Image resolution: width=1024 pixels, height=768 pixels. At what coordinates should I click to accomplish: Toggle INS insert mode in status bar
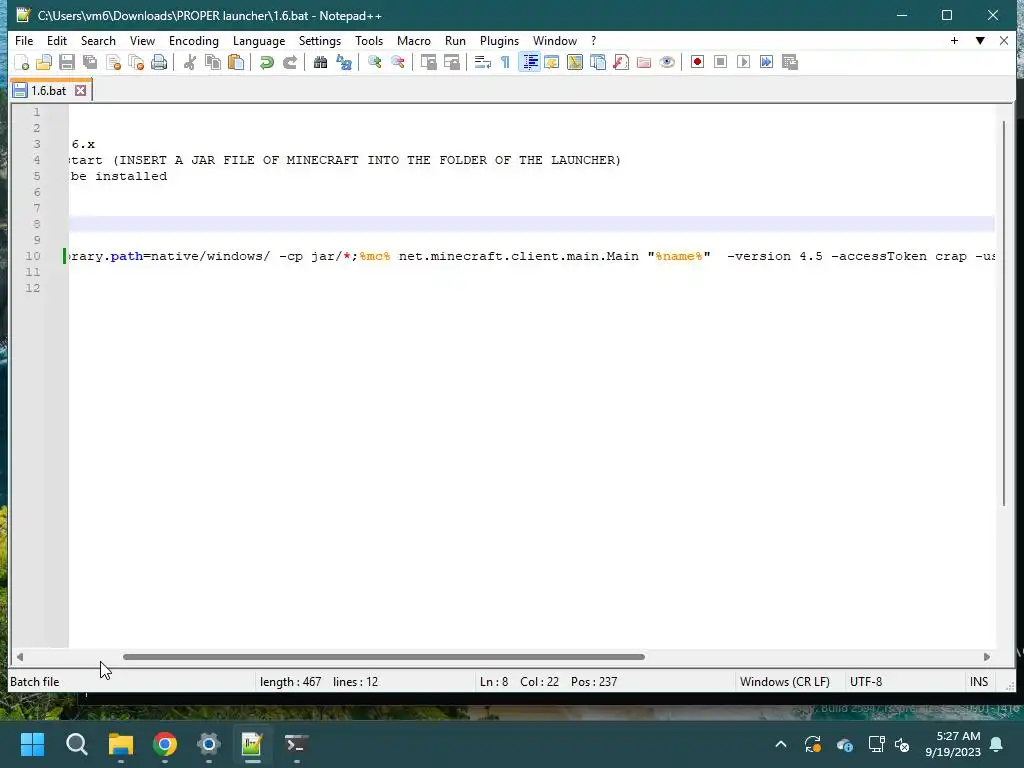tap(978, 682)
